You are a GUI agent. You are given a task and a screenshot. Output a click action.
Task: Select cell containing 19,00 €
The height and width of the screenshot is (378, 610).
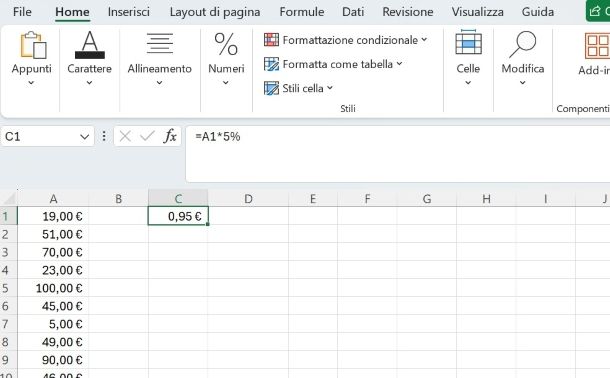tap(53, 216)
